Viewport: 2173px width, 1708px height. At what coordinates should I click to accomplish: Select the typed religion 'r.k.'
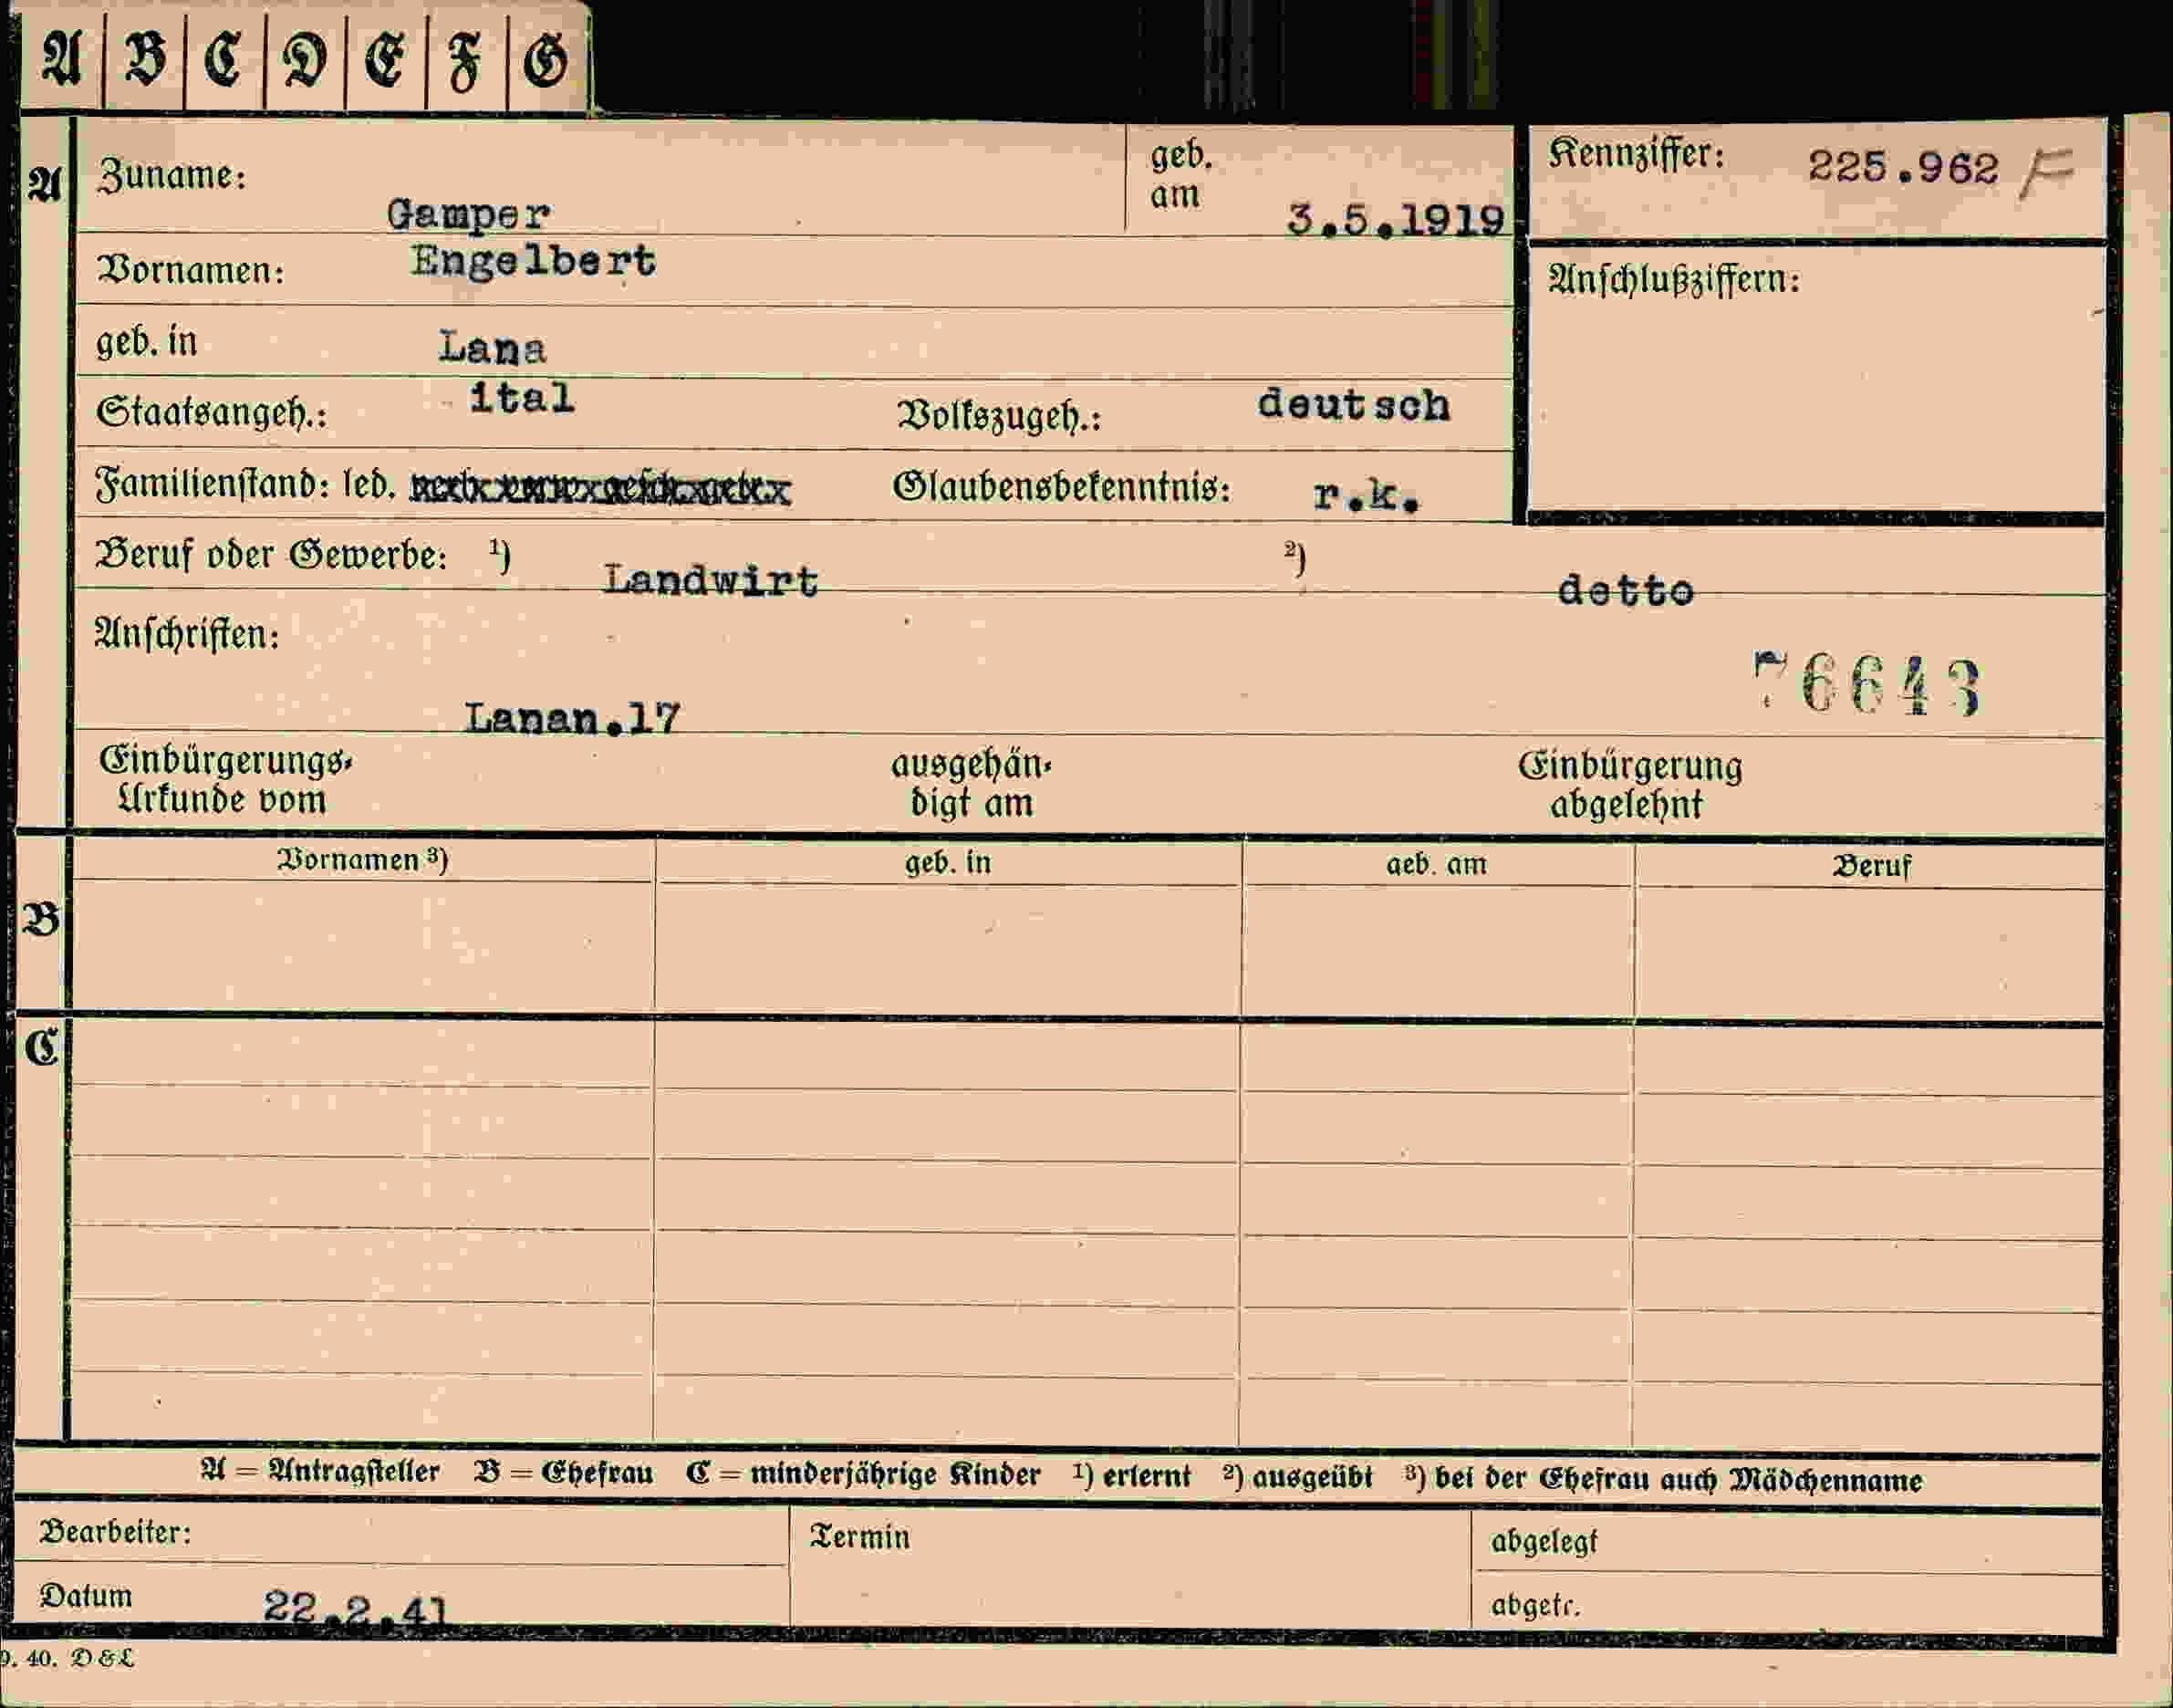[1366, 496]
